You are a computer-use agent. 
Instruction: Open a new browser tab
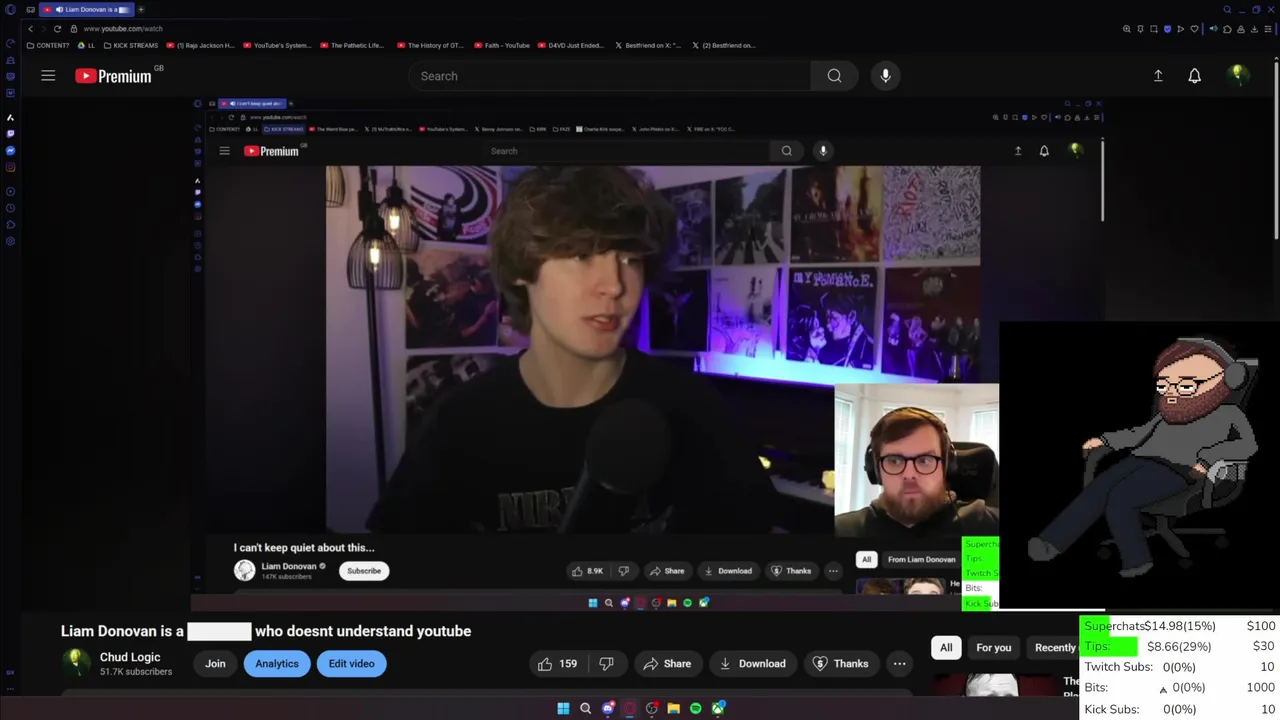141,9
